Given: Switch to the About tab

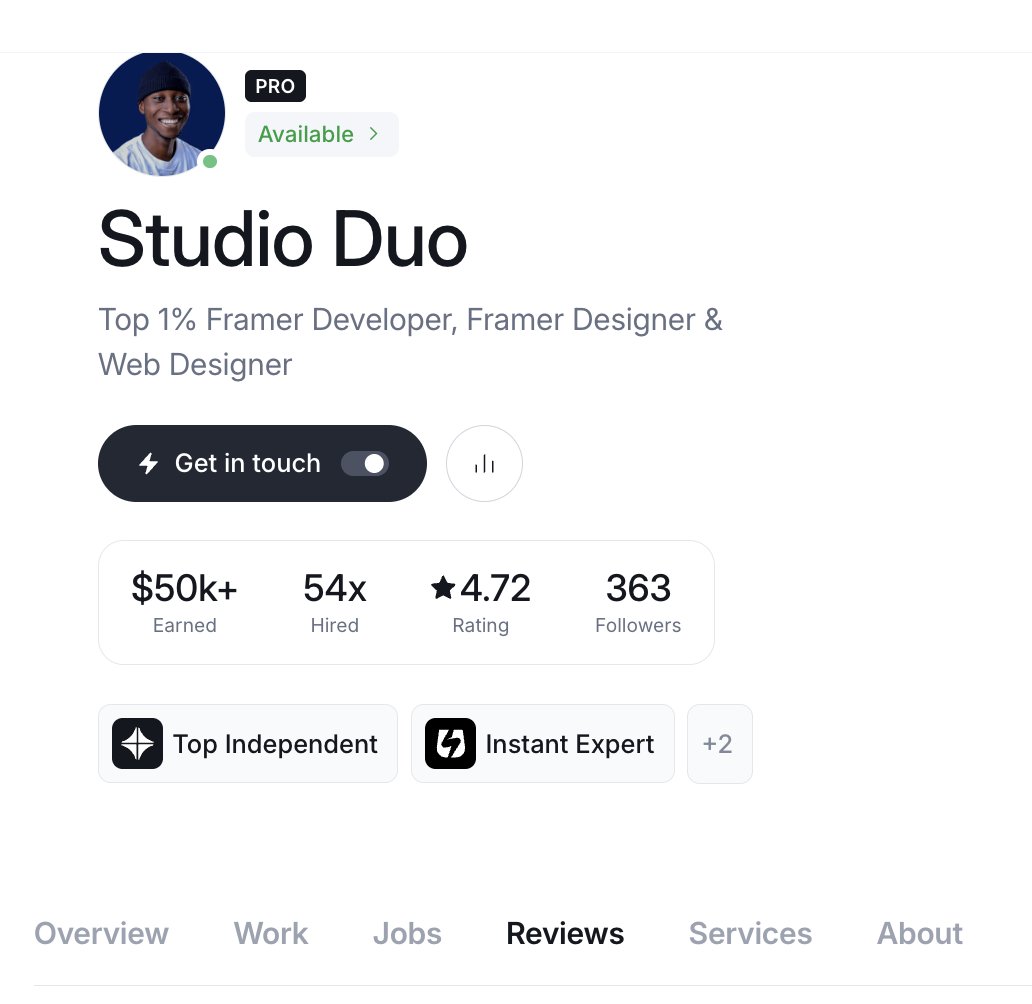Looking at the screenshot, I should tap(919, 934).
